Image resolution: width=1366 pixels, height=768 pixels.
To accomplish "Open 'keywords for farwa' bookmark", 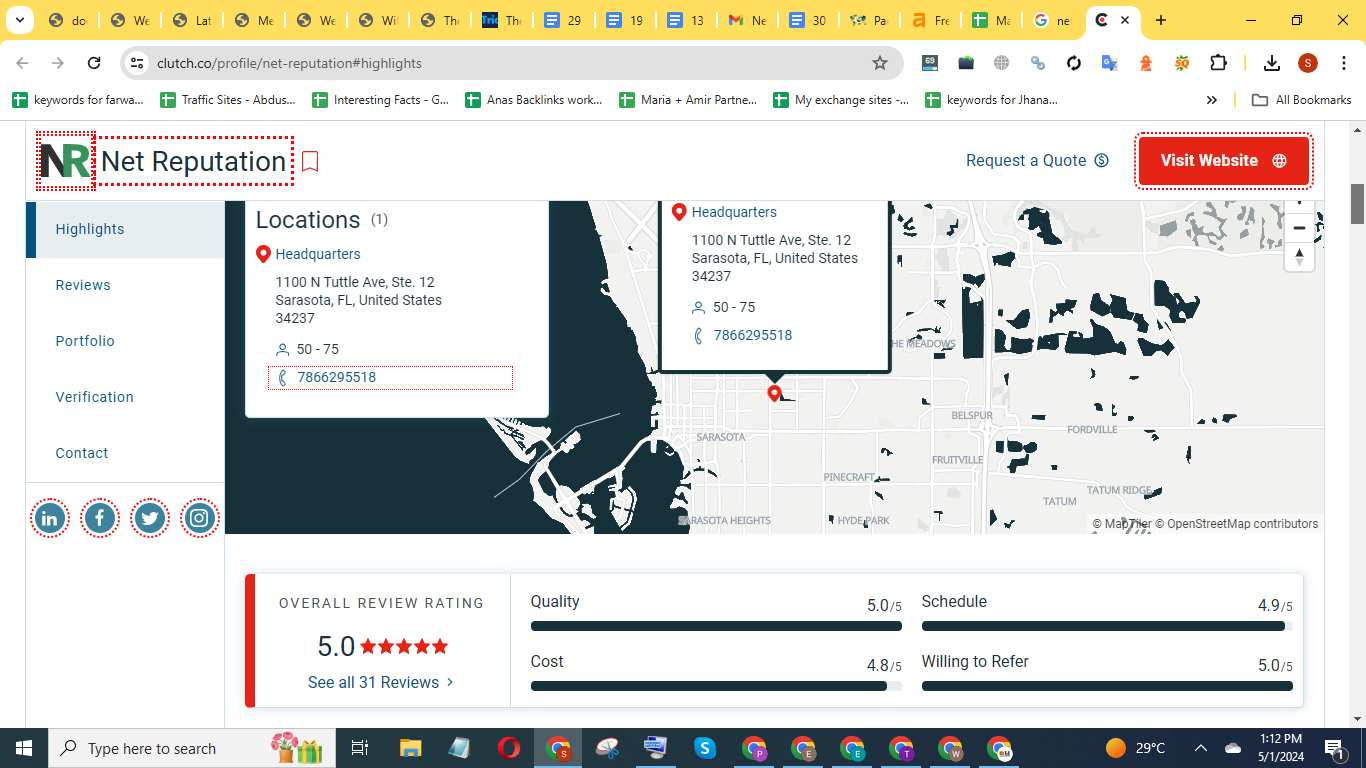I will (x=78, y=100).
